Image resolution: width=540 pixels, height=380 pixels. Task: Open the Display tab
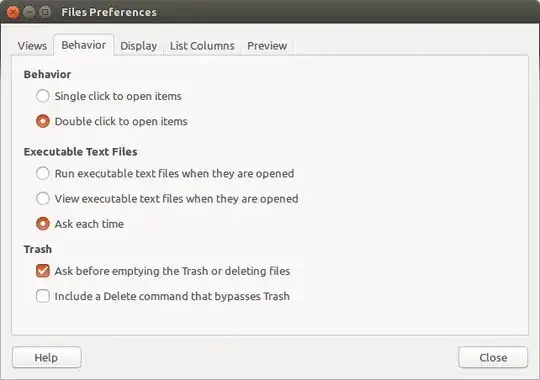(x=138, y=46)
